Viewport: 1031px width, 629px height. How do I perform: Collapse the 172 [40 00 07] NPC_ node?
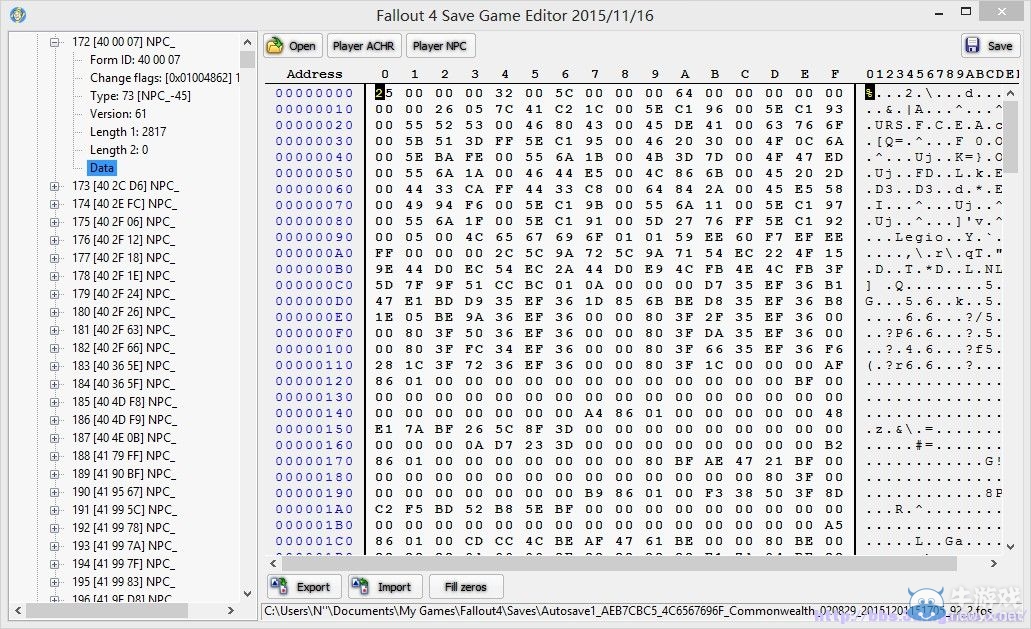point(55,42)
